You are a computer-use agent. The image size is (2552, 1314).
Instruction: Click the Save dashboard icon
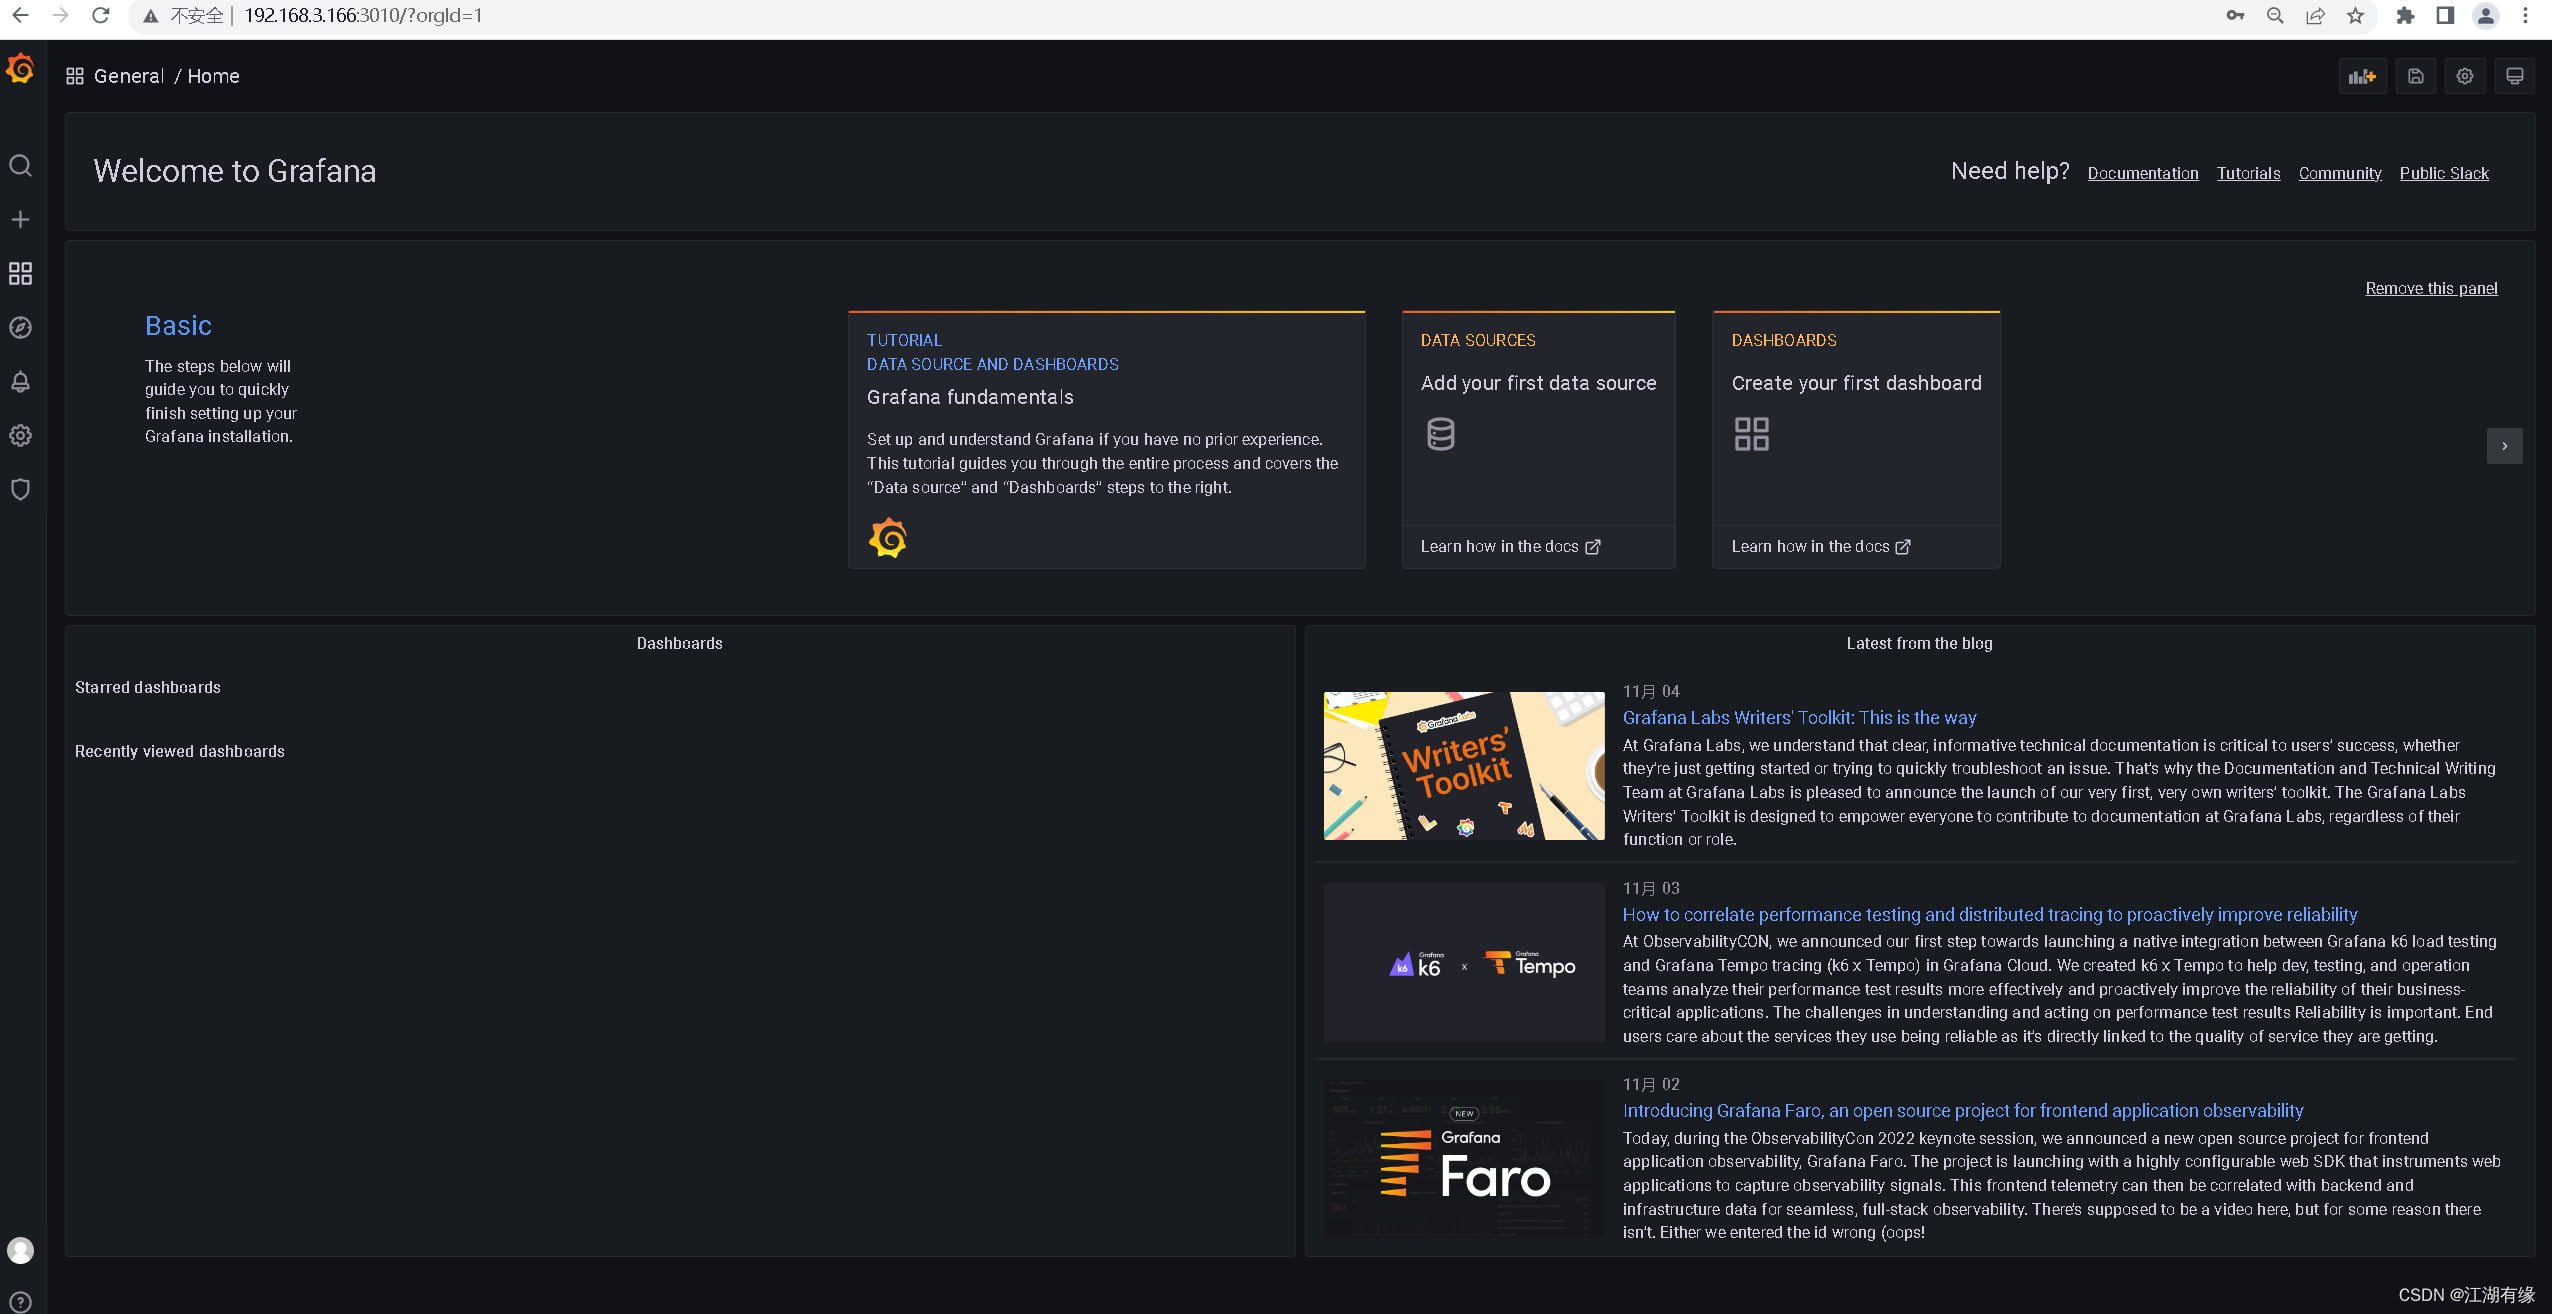point(2415,76)
